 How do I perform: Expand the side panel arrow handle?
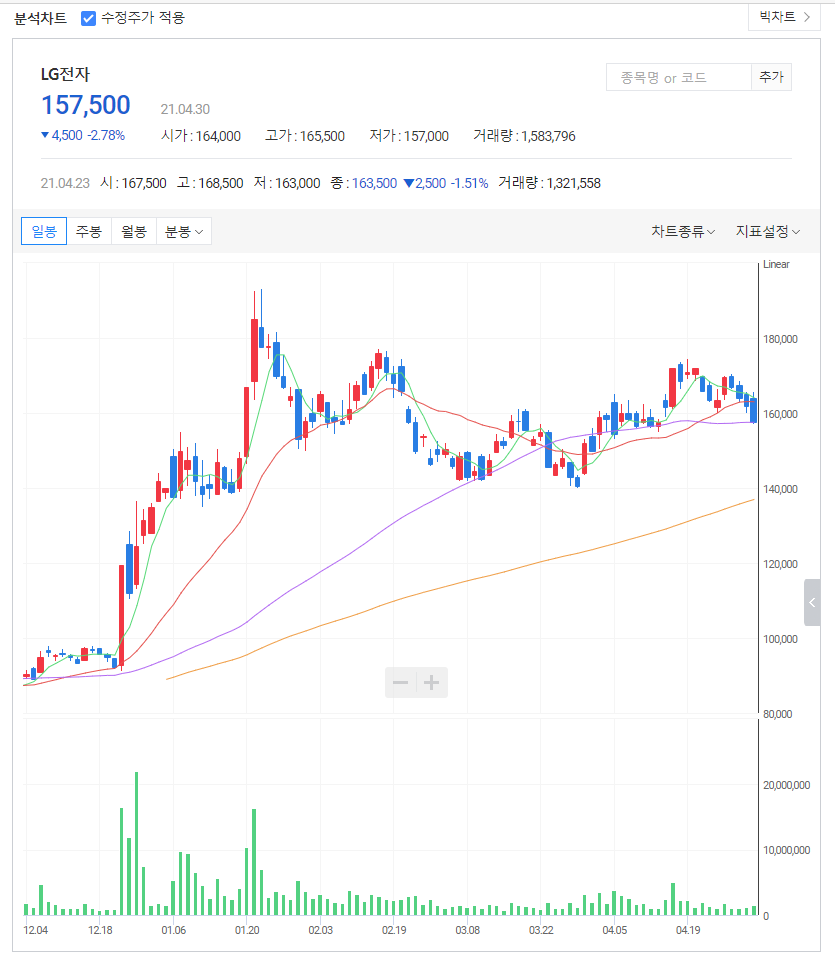(x=812, y=602)
